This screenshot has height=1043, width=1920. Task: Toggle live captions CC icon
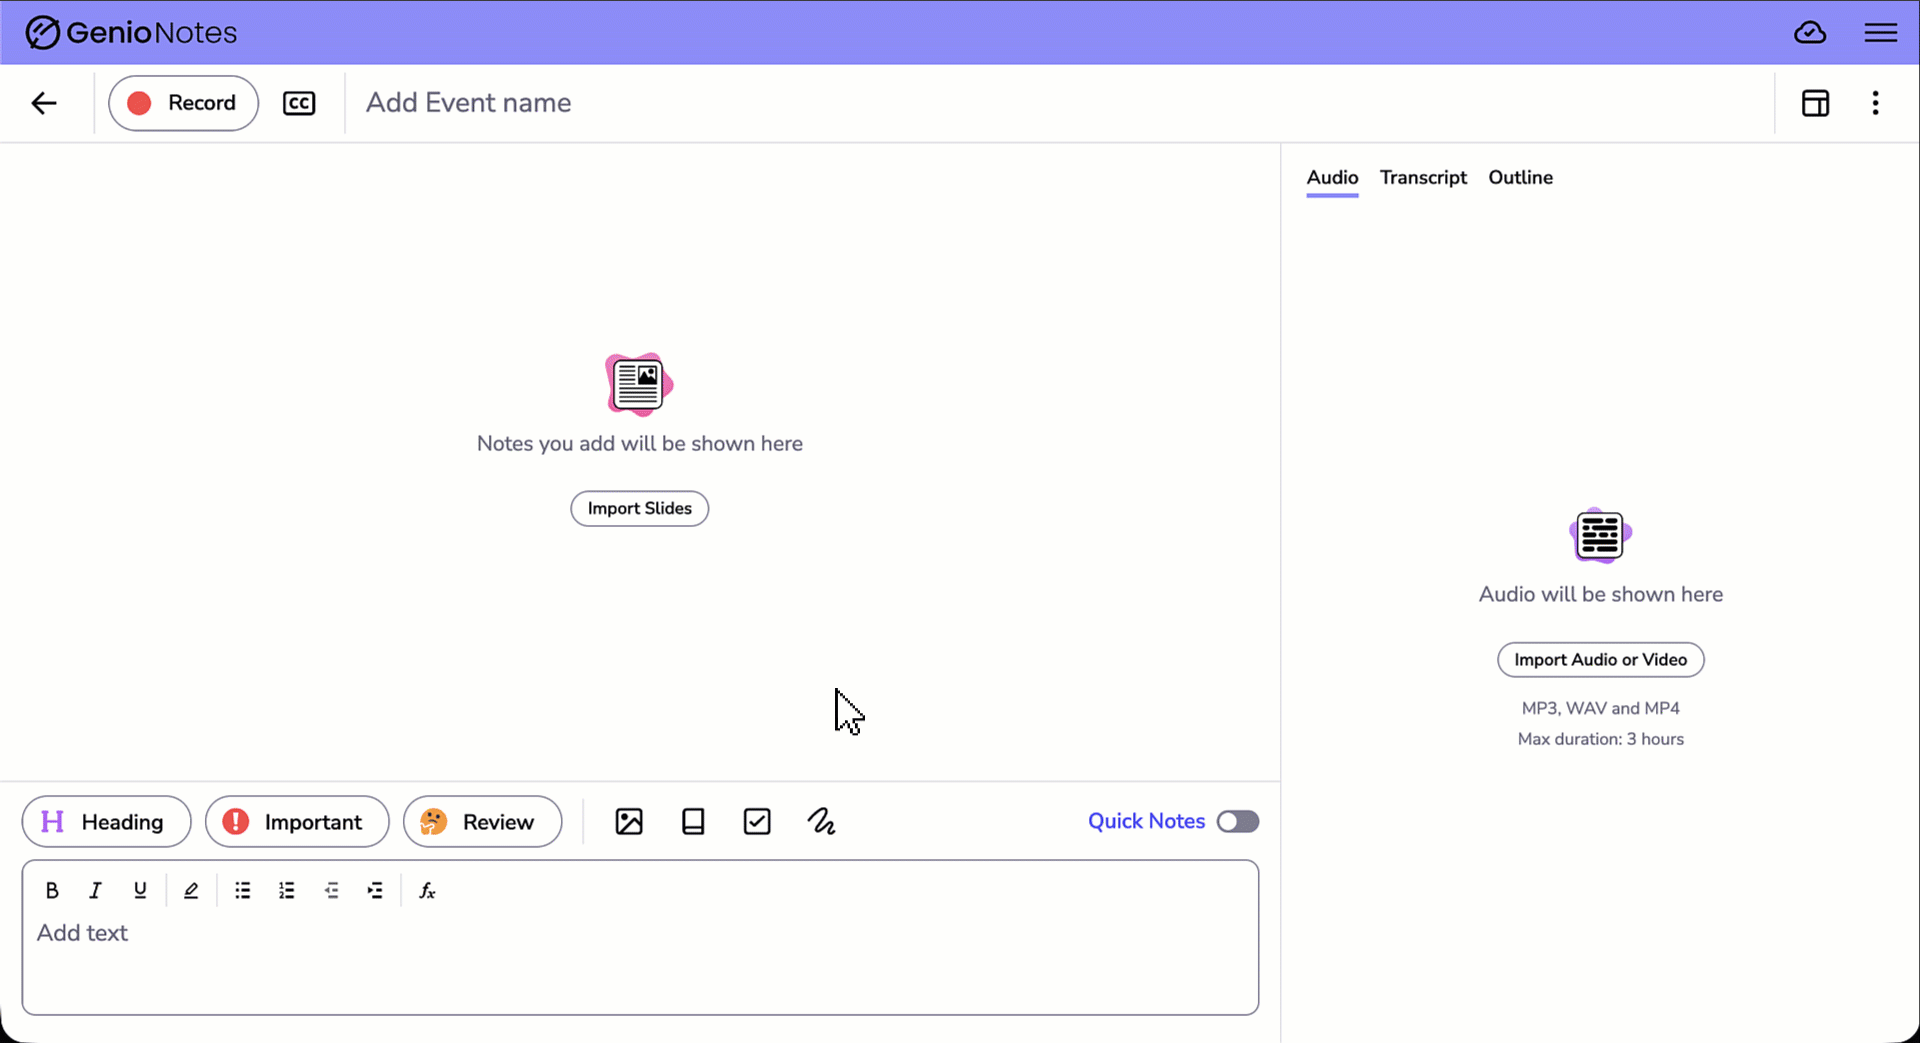299,103
